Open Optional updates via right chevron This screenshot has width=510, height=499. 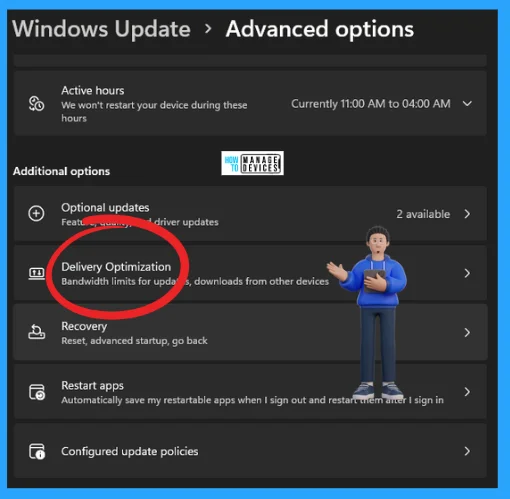tap(467, 214)
